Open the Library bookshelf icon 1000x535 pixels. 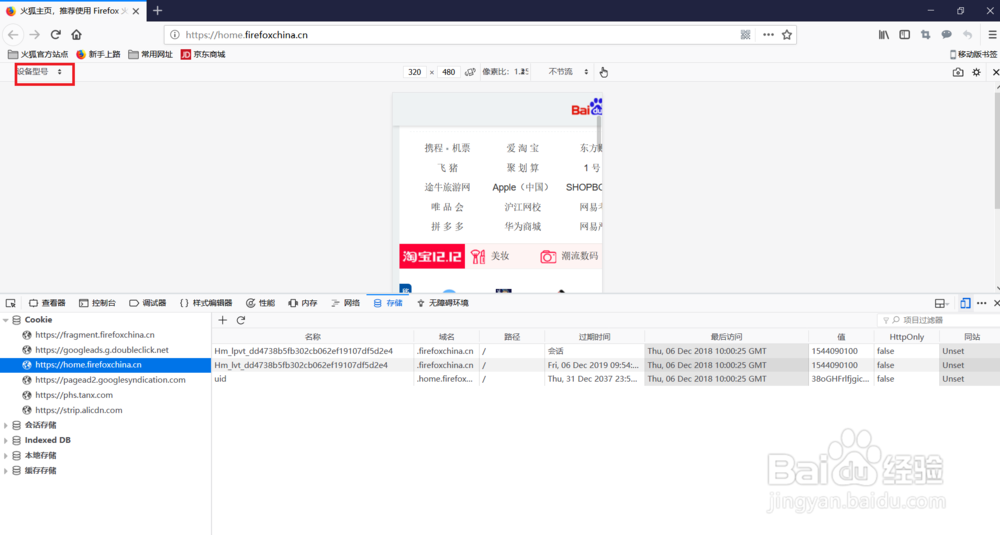[x=883, y=34]
